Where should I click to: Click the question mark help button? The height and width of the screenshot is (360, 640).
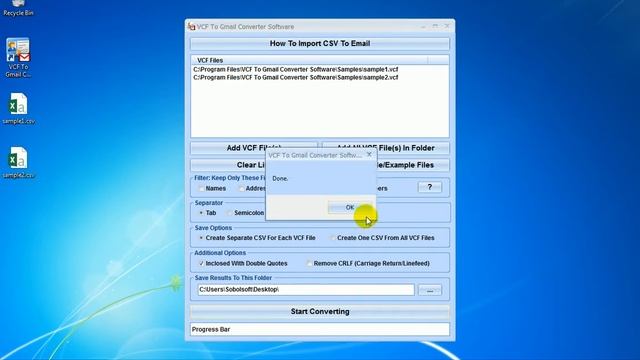coord(429,187)
